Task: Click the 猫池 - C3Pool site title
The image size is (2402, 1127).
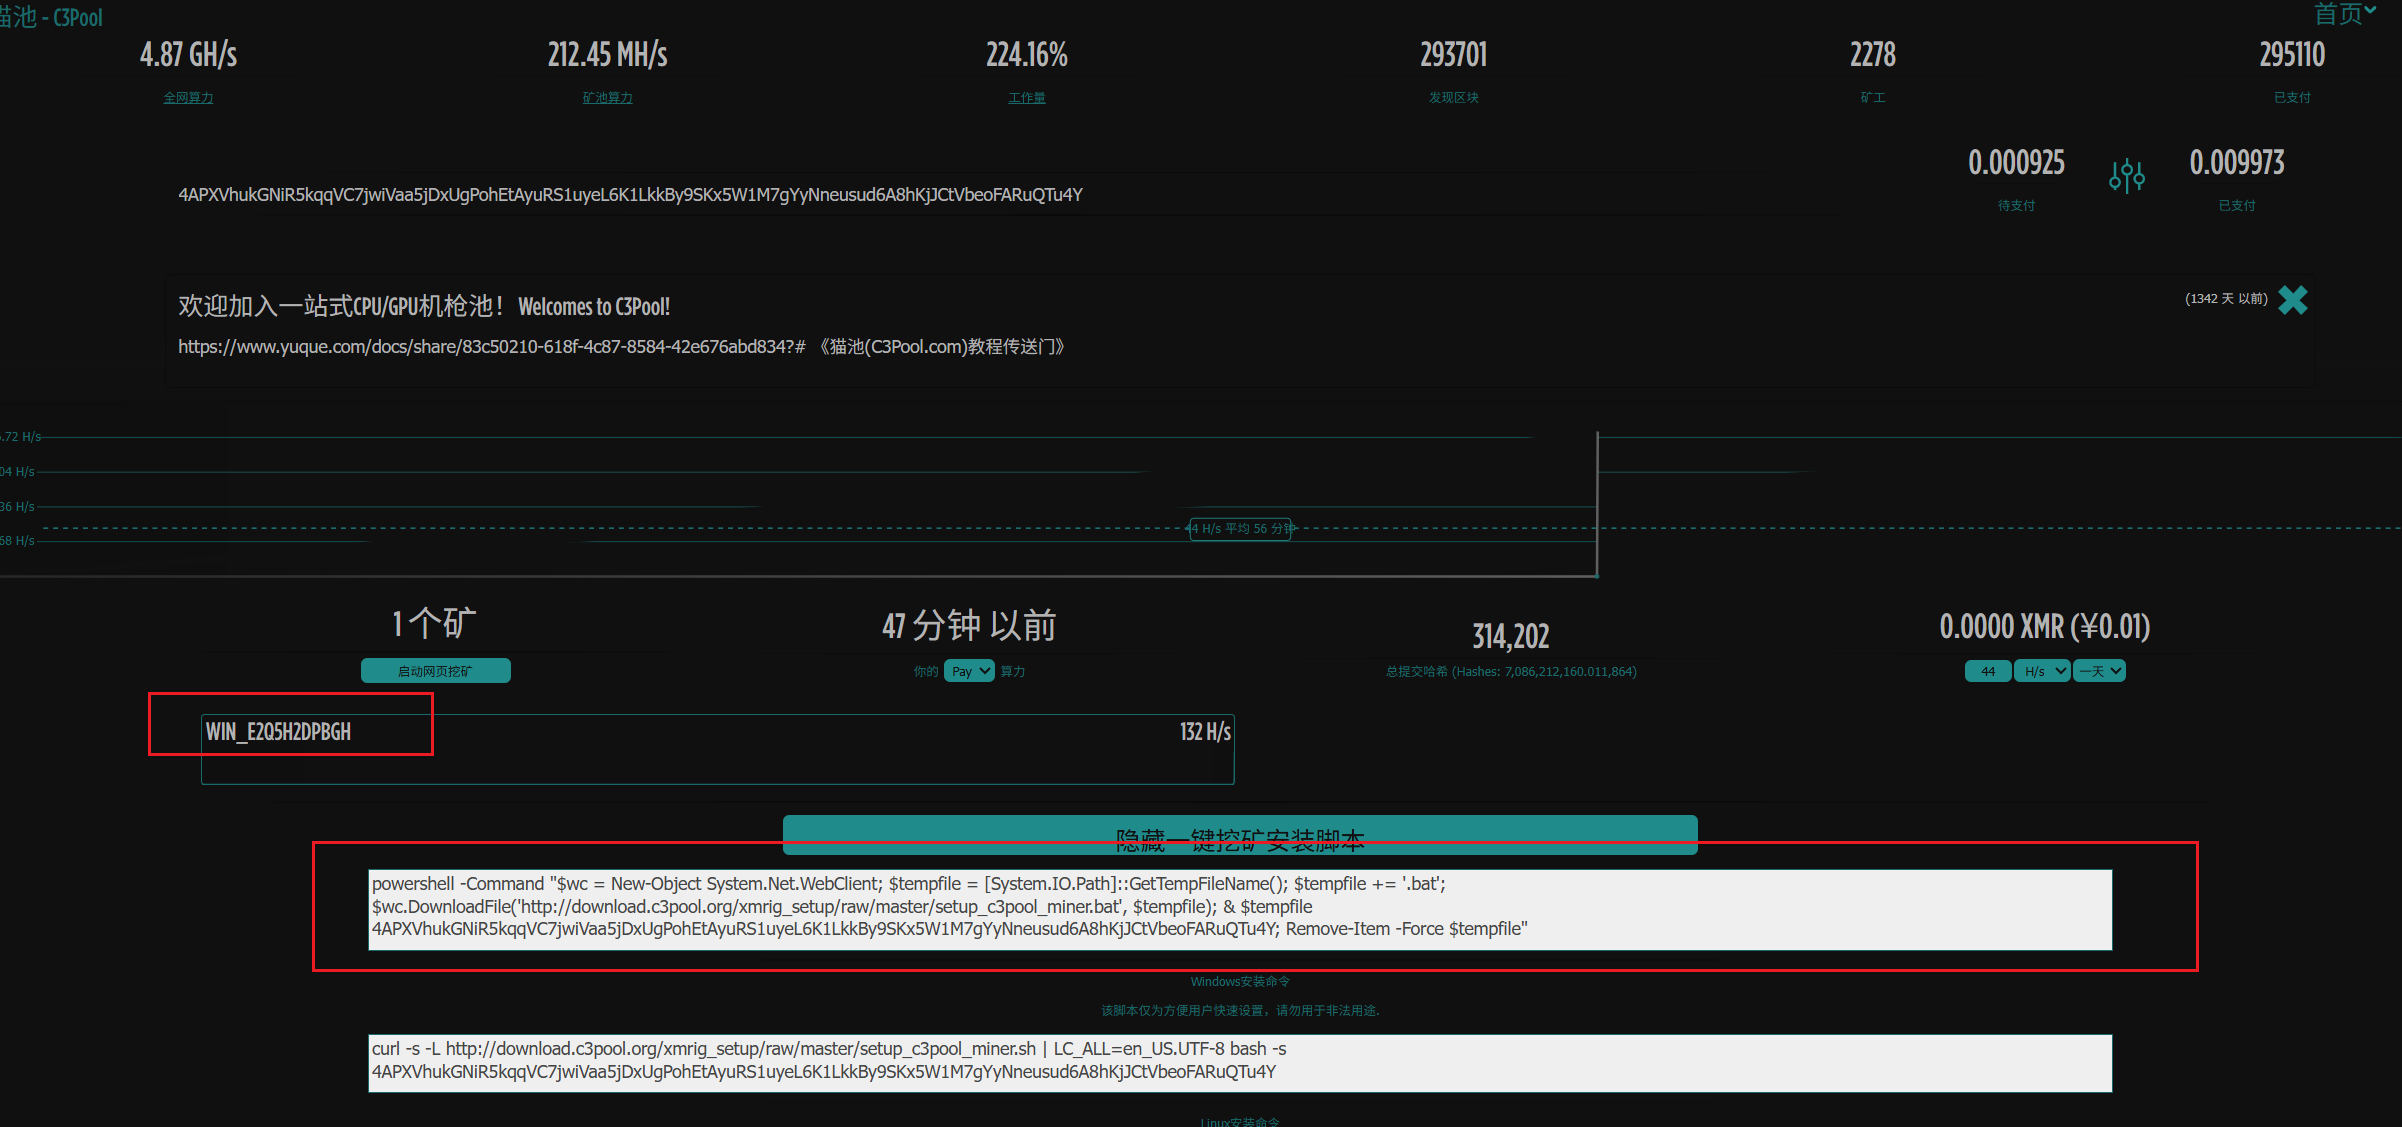Action: pyautogui.click(x=51, y=17)
